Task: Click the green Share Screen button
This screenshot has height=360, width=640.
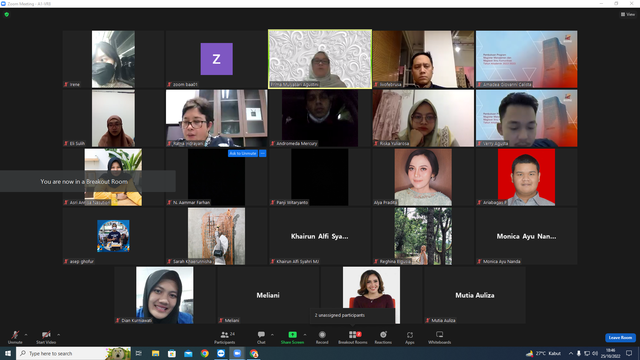Action: [292, 337]
